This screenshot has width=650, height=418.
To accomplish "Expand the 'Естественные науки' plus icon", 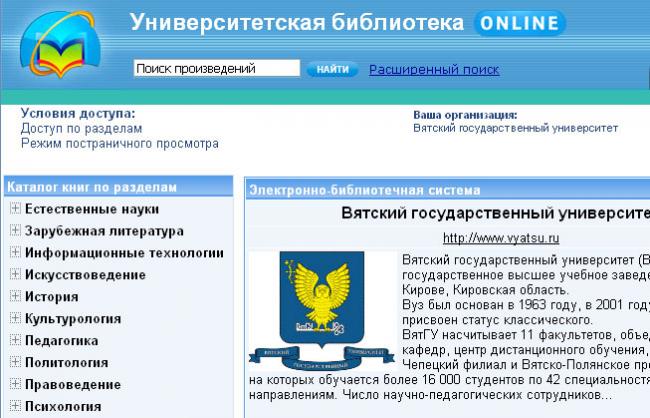I will tap(15, 209).
